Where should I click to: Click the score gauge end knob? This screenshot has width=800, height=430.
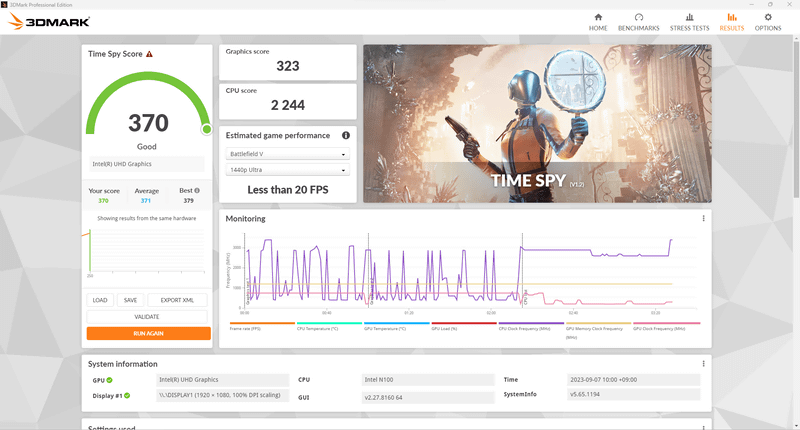tap(207, 129)
